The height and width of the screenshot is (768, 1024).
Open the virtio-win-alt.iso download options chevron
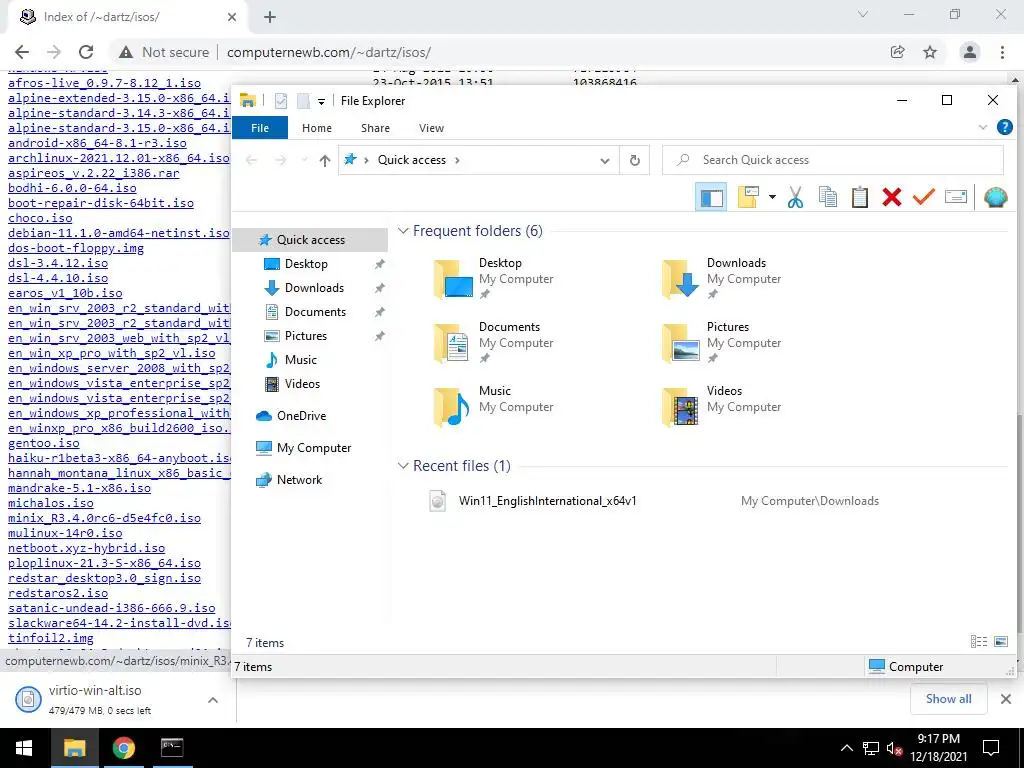coord(213,700)
